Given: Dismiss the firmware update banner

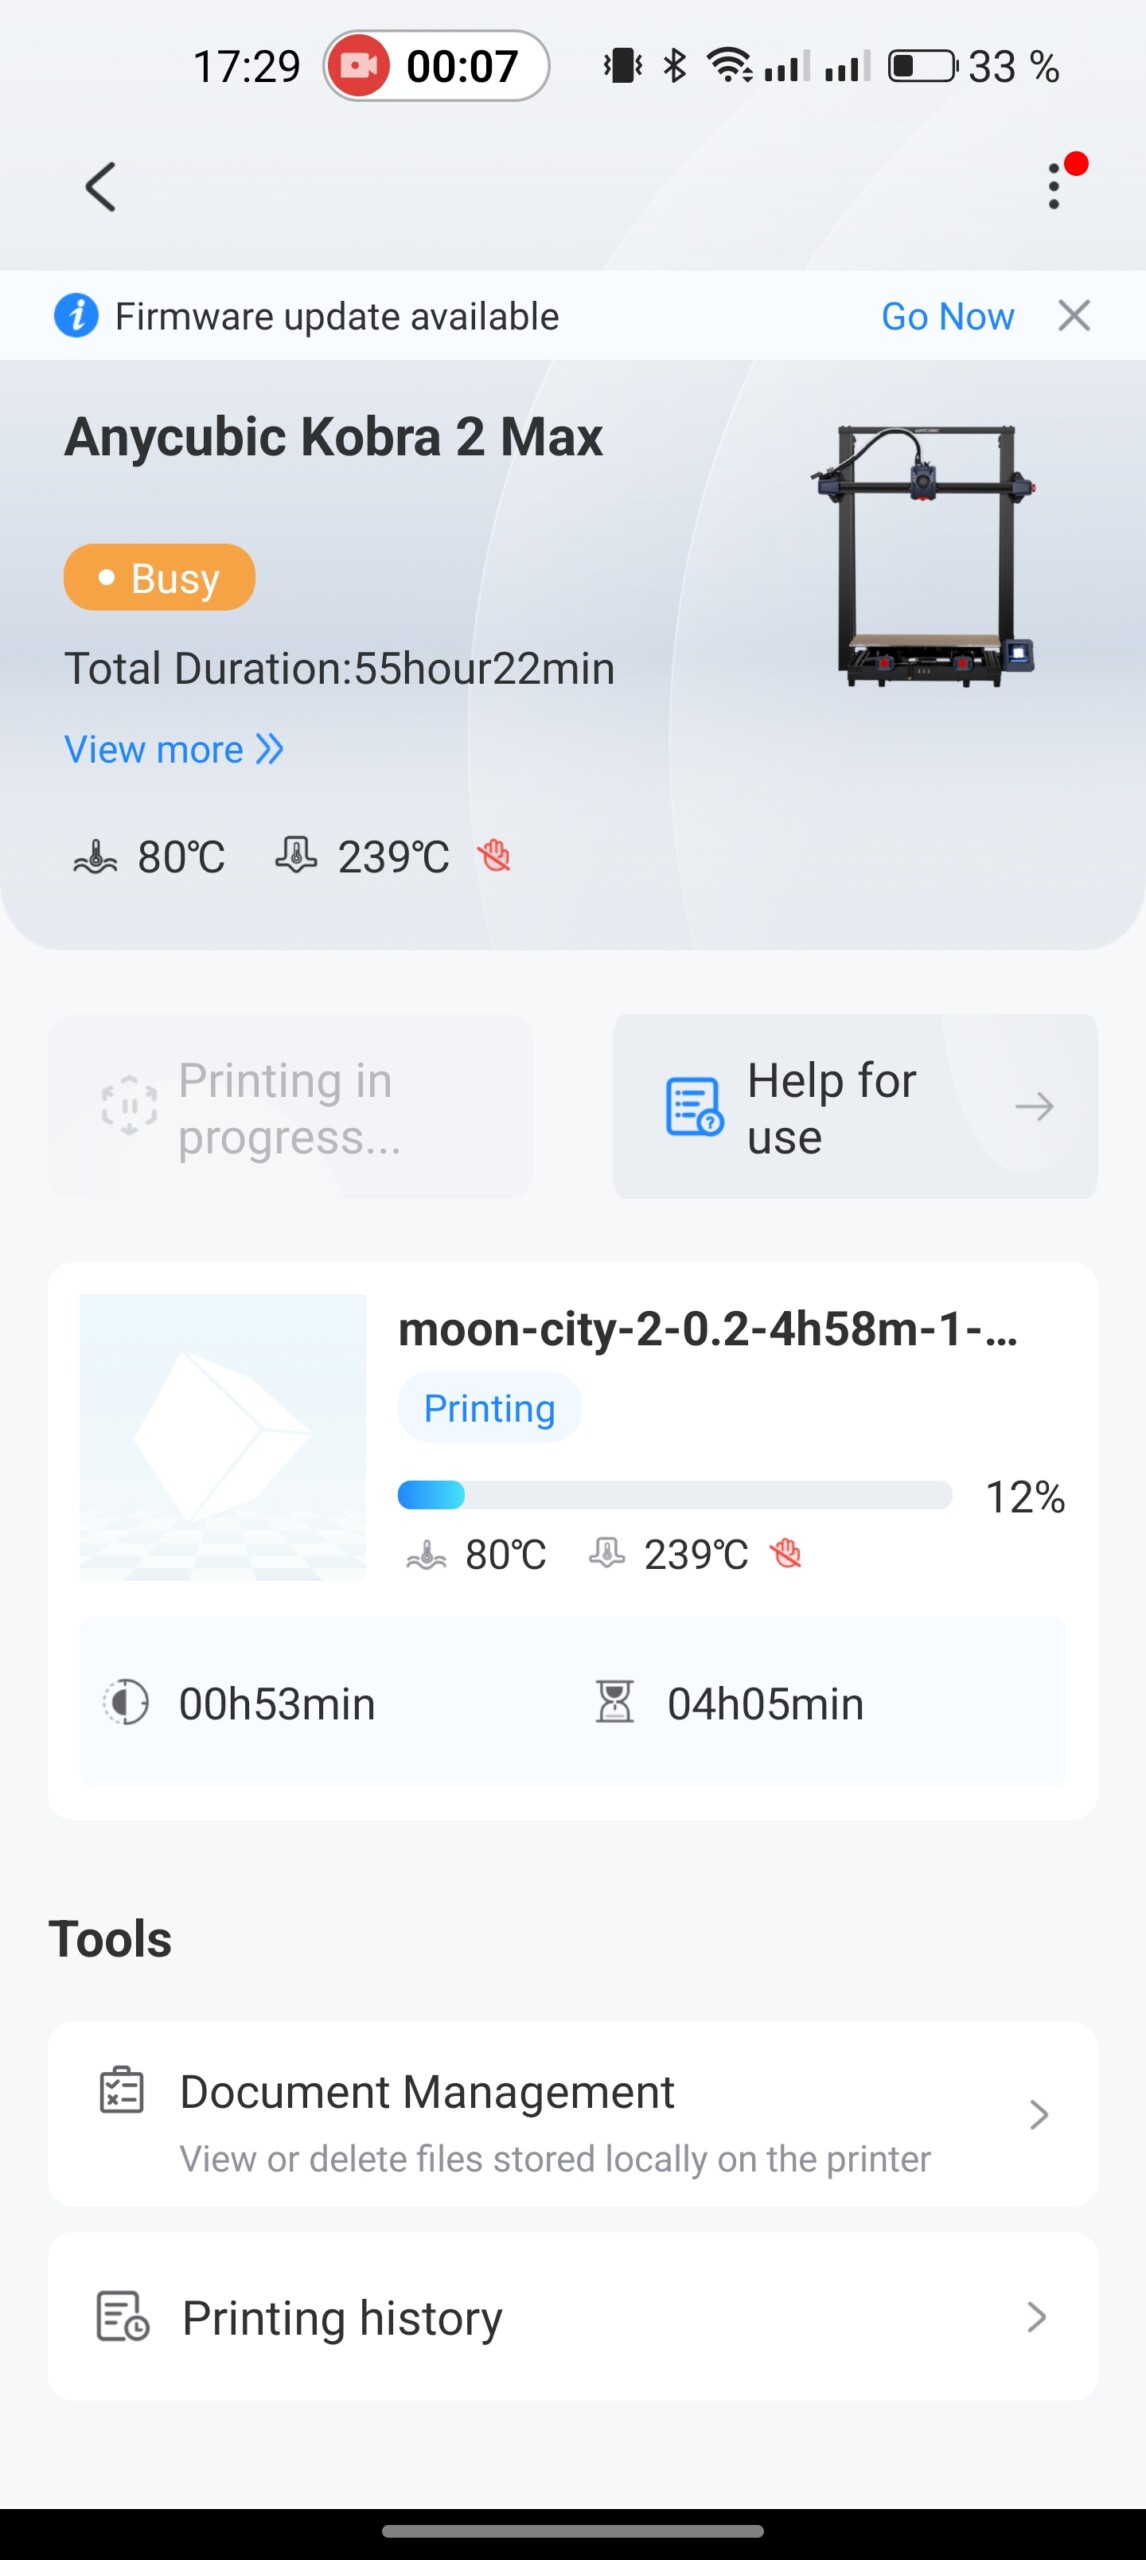Looking at the screenshot, I should (x=1074, y=316).
